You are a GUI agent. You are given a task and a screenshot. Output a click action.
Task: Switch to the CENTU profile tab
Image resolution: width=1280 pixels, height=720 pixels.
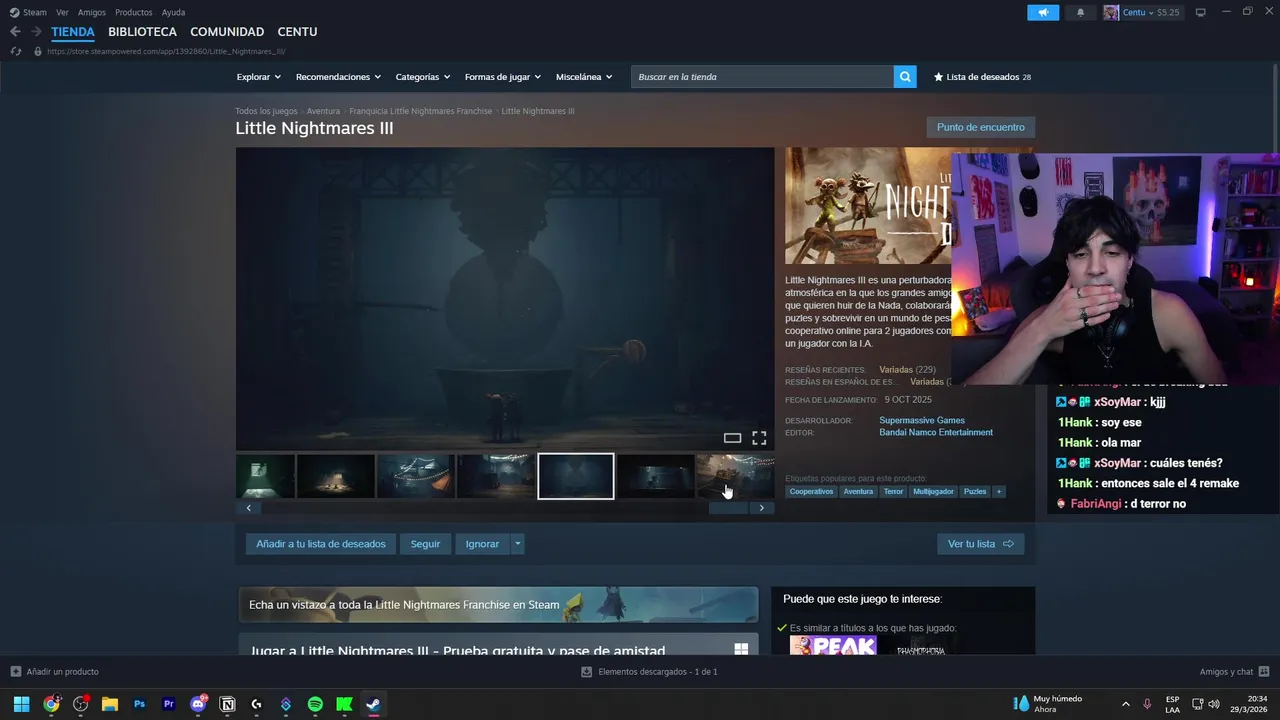coord(297,32)
